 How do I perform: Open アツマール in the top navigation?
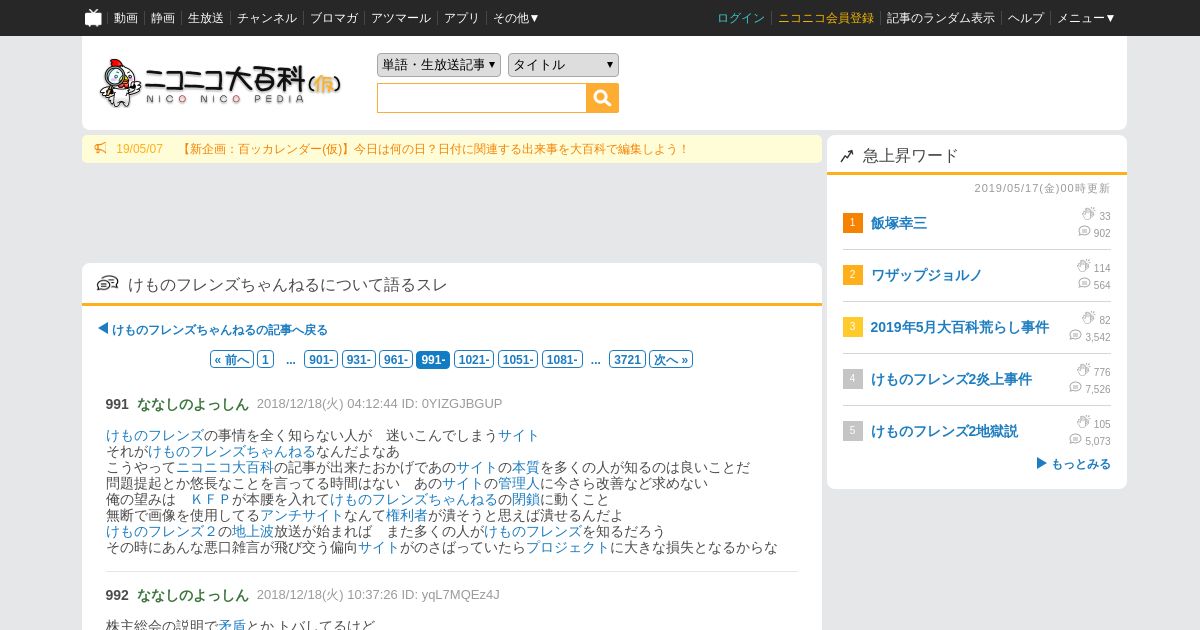[401, 18]
